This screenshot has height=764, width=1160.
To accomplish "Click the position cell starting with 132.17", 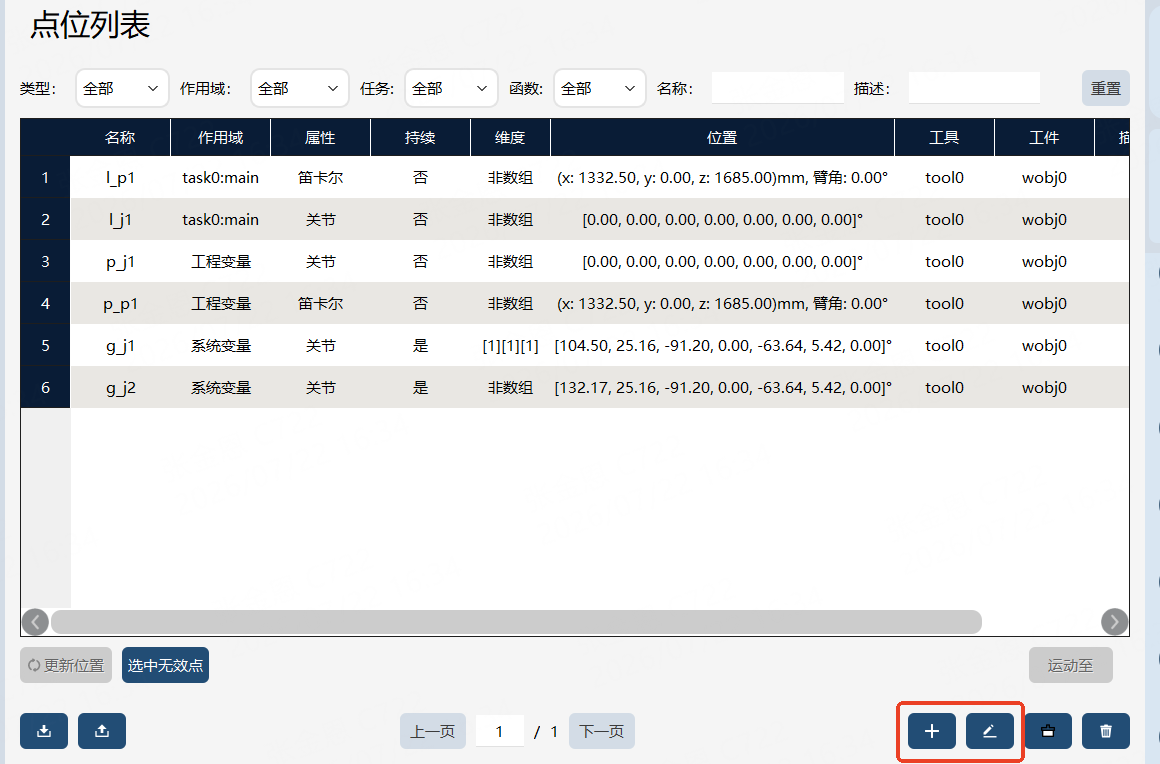I will (x=723, y=388).
